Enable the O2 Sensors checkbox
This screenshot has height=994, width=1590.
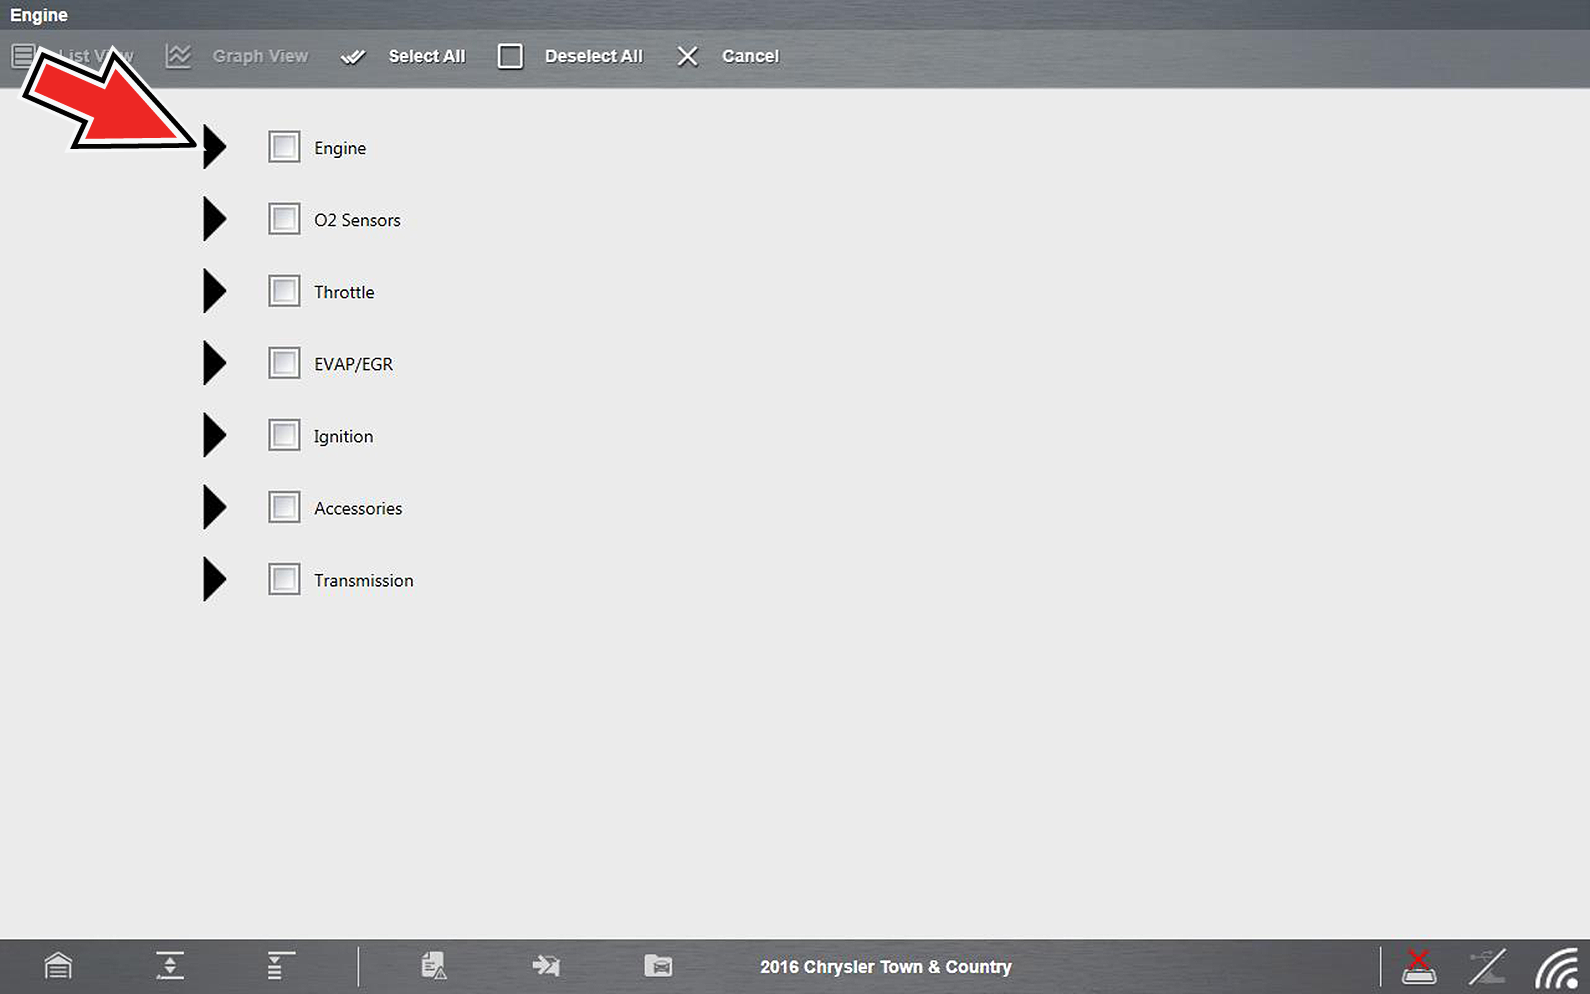point(284,219)
